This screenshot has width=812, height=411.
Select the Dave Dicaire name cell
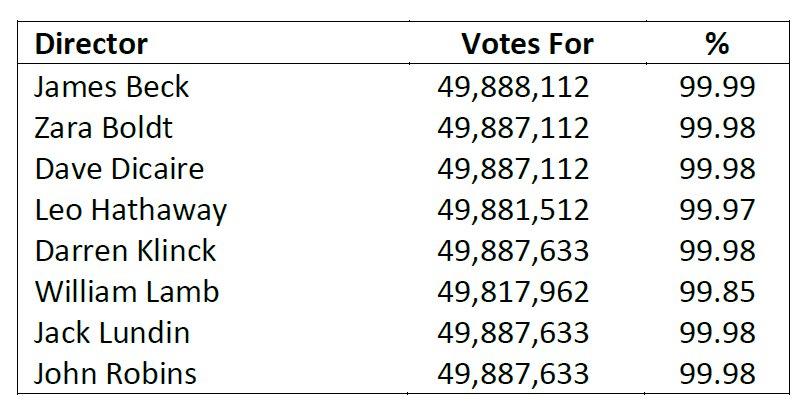point(119,169)
